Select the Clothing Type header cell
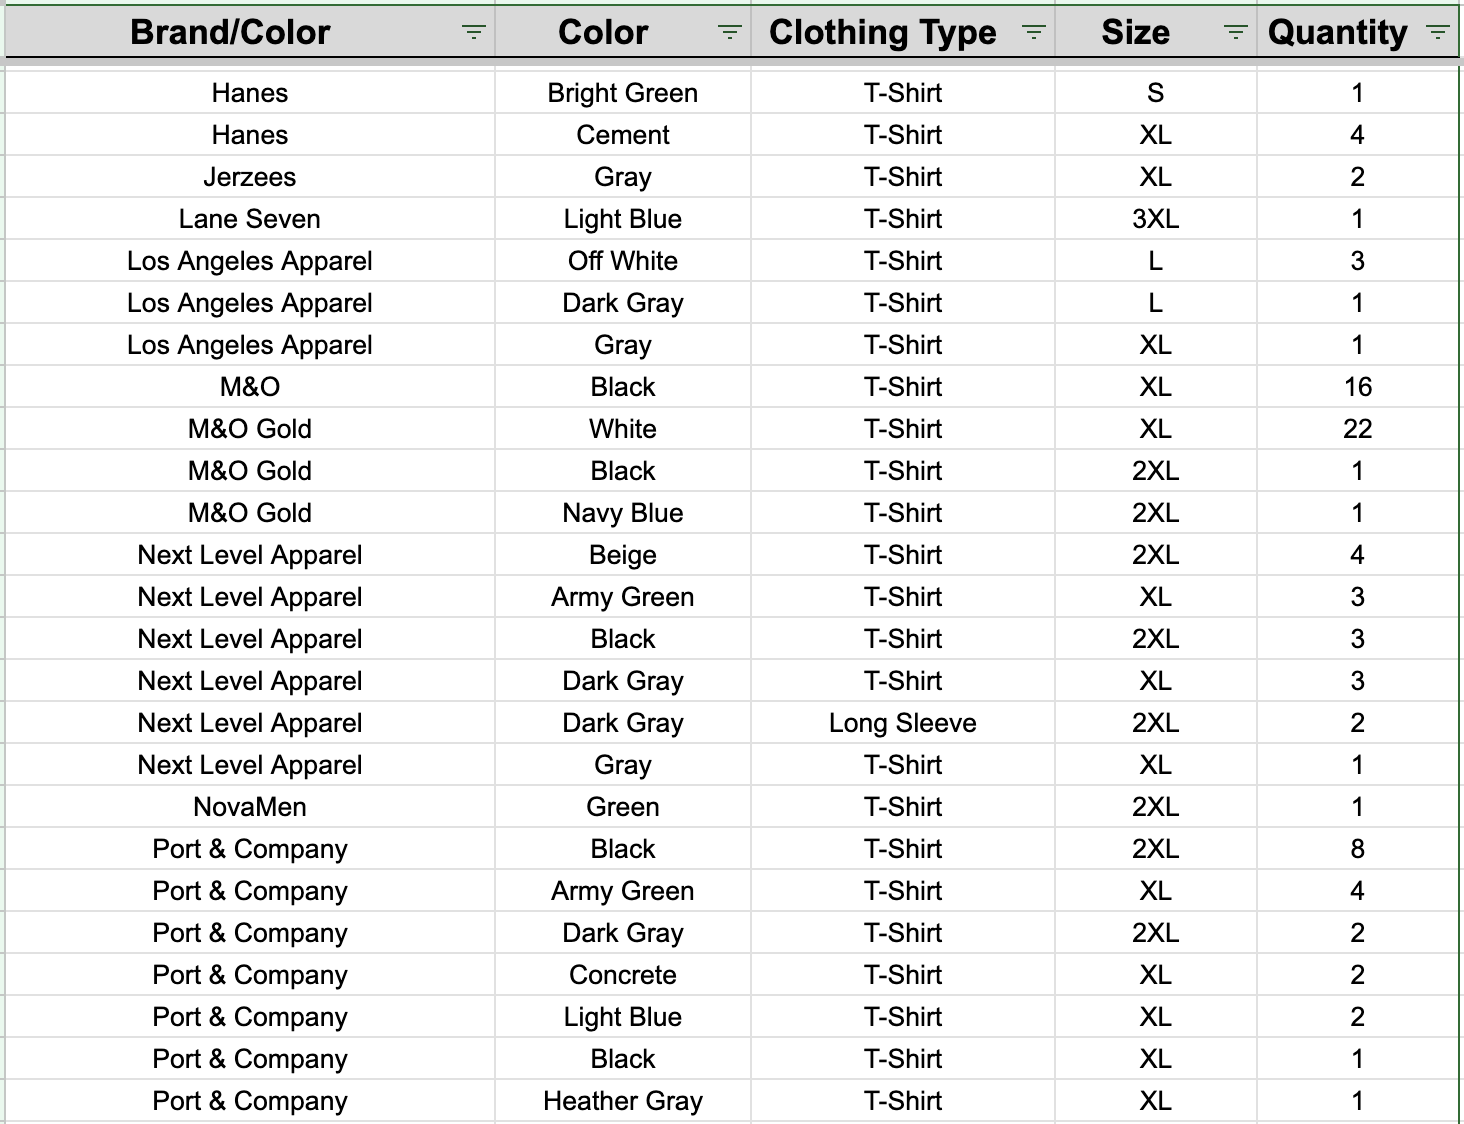 tap(903, 32)
